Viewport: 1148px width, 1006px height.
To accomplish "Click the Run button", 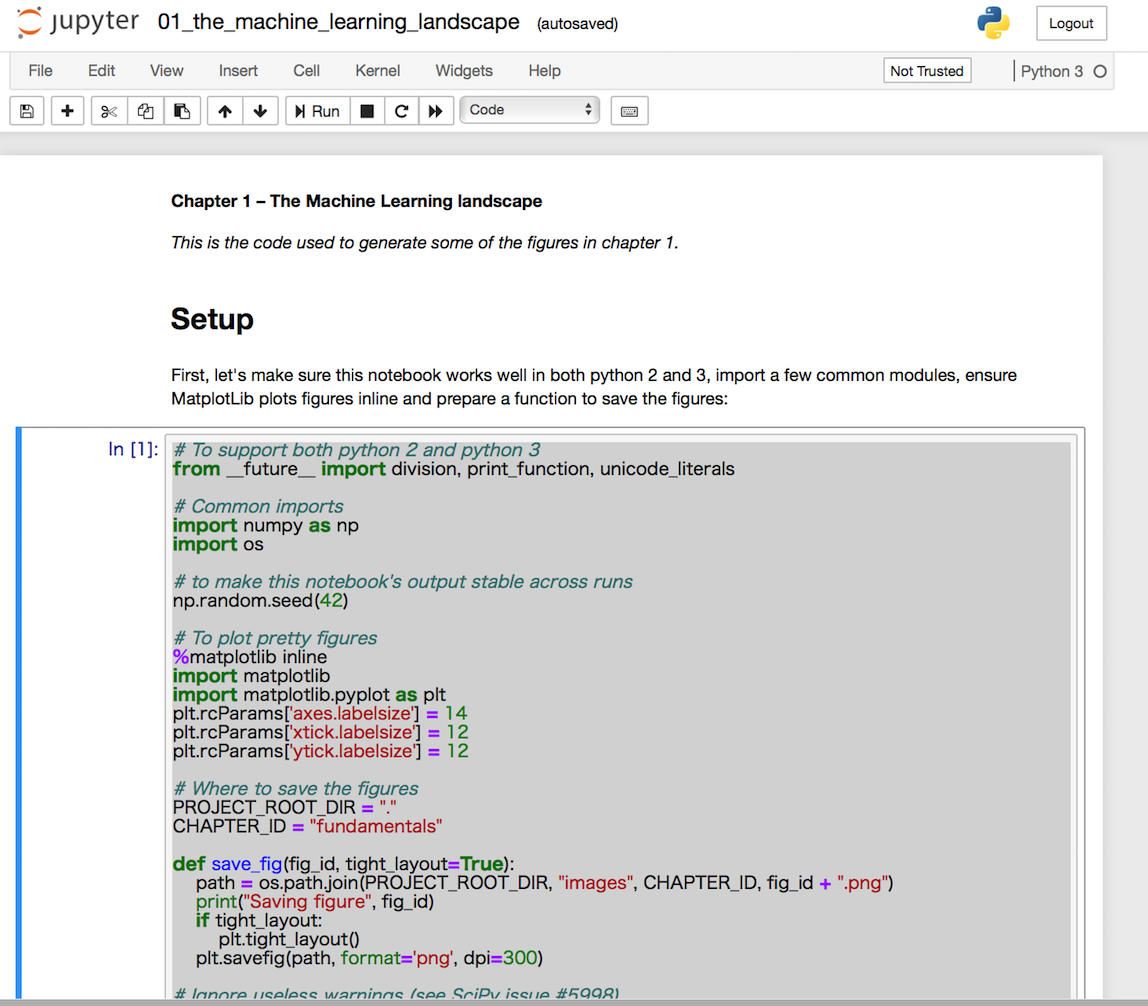I will tap(316, 111).
